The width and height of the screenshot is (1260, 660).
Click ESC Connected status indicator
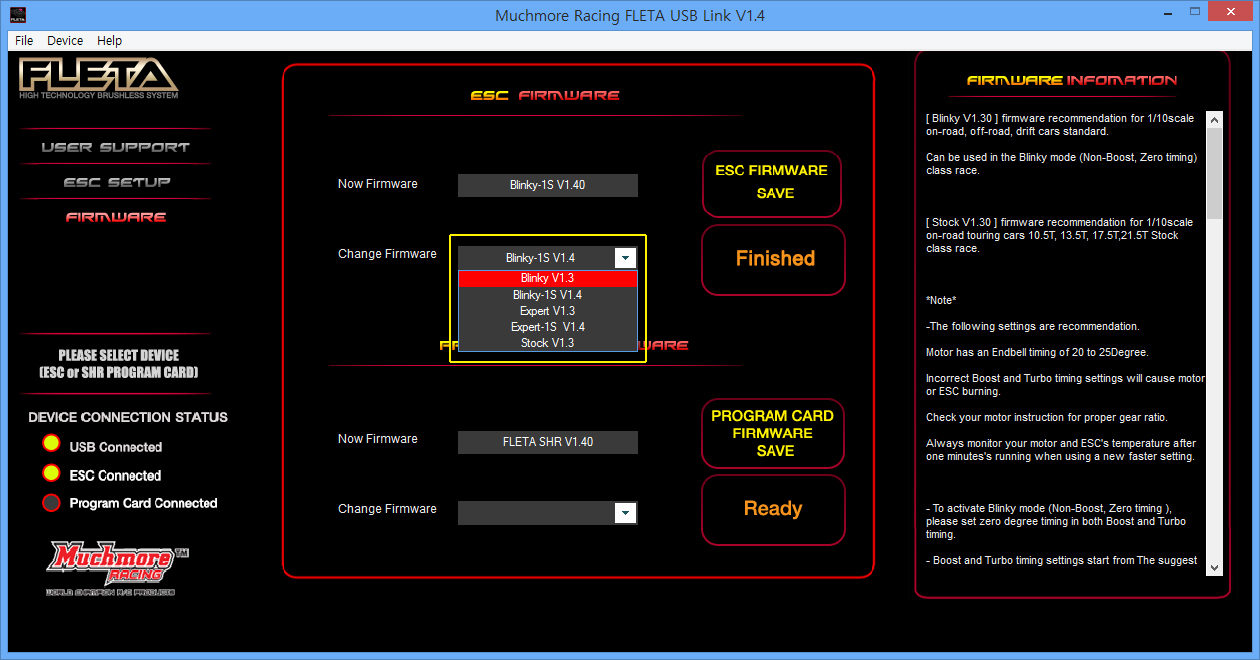(x=51, y=474)
